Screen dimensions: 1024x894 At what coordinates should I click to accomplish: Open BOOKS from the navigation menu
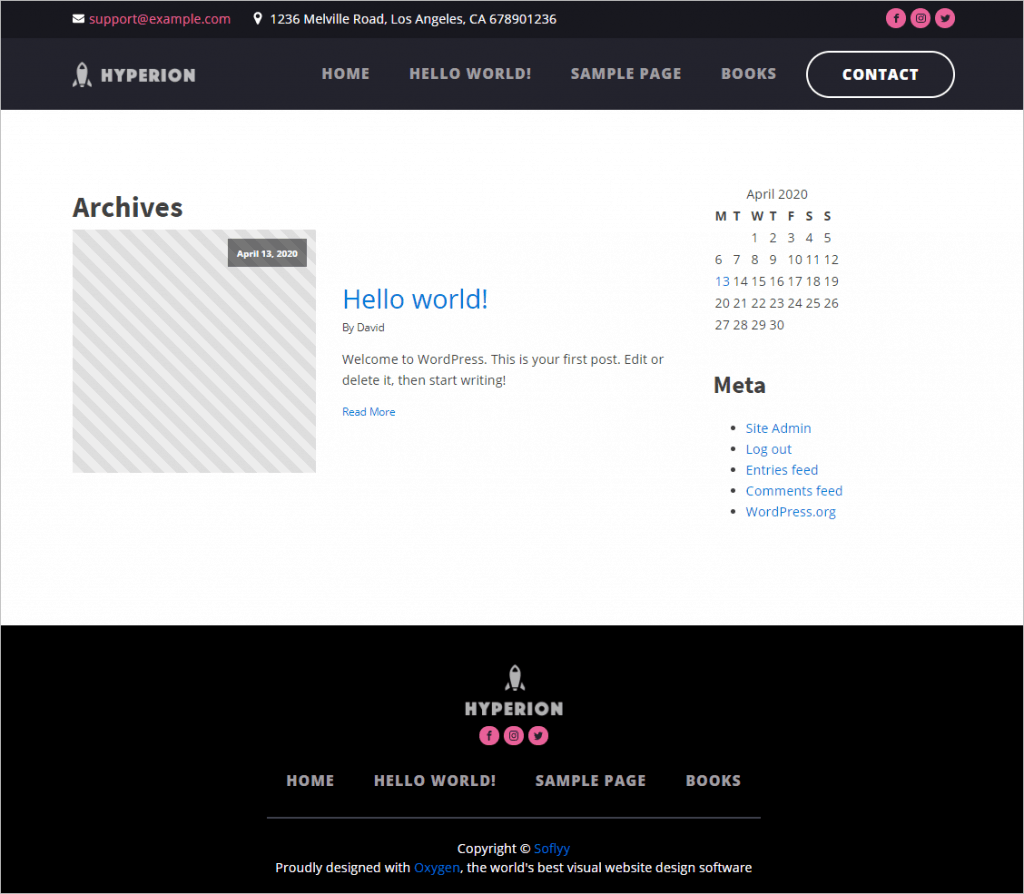click(x=748, y=73)
